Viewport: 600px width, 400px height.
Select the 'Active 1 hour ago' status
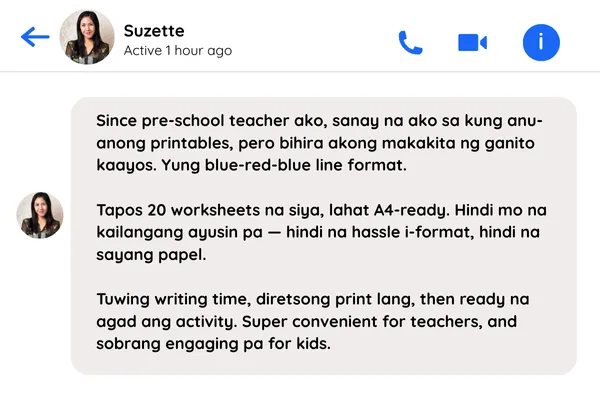coord(178,51)
